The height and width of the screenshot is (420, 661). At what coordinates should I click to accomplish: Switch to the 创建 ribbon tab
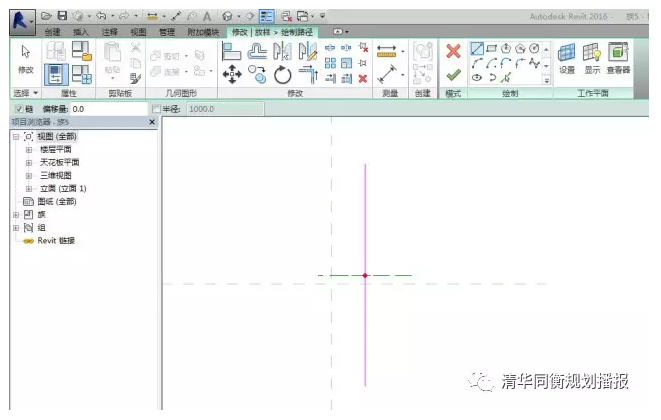coord(52,32)
